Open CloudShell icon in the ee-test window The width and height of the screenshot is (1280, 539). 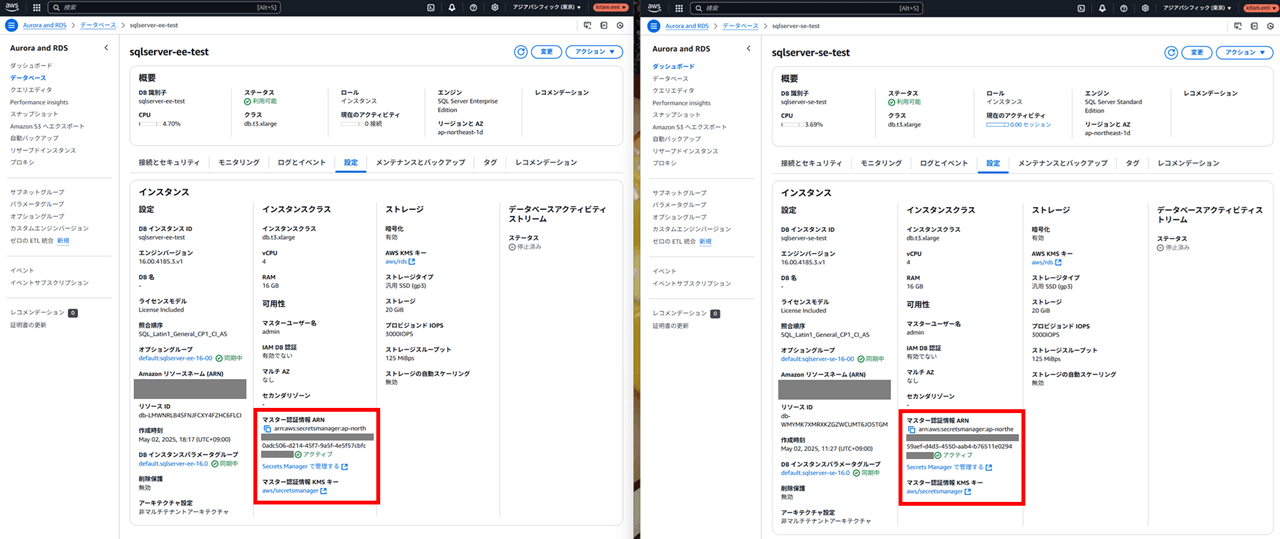coord(430,7)
